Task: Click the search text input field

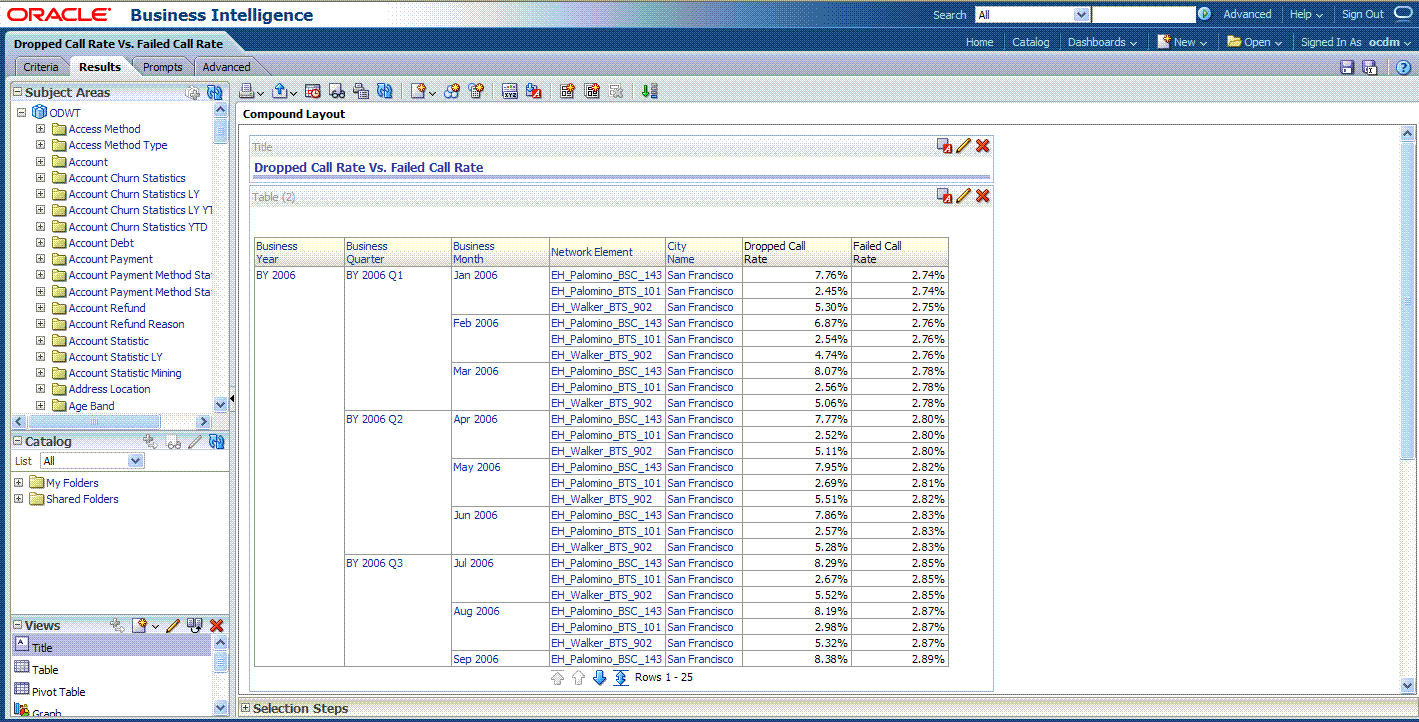Action: 1143,15
